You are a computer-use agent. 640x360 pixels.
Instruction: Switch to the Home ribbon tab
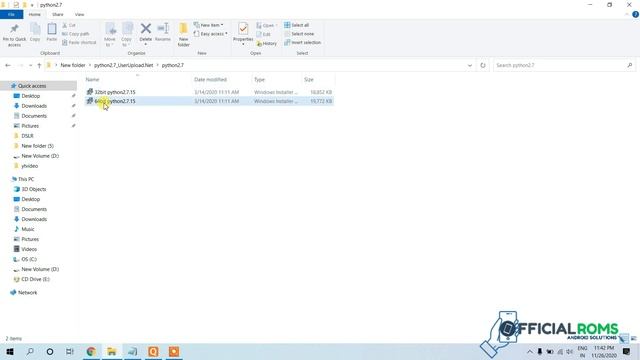click(x=35, y=14)
